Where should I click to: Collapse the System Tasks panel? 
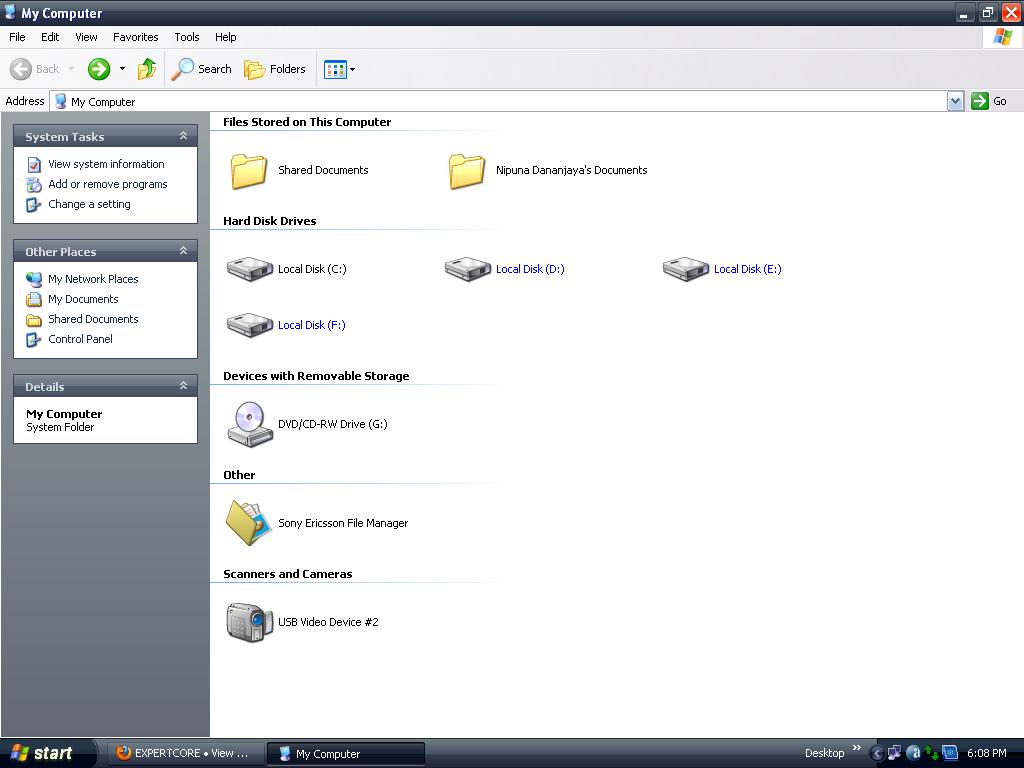point(183,136)
